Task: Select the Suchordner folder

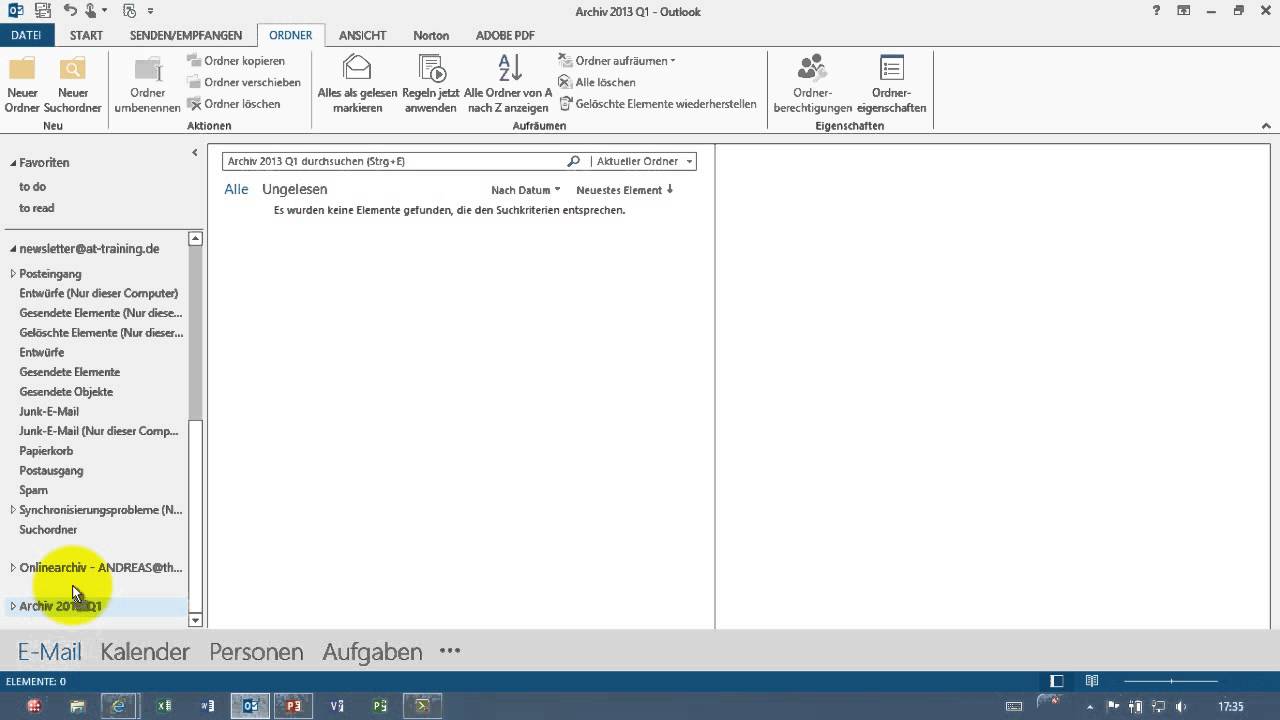Action: coord(48,530)
